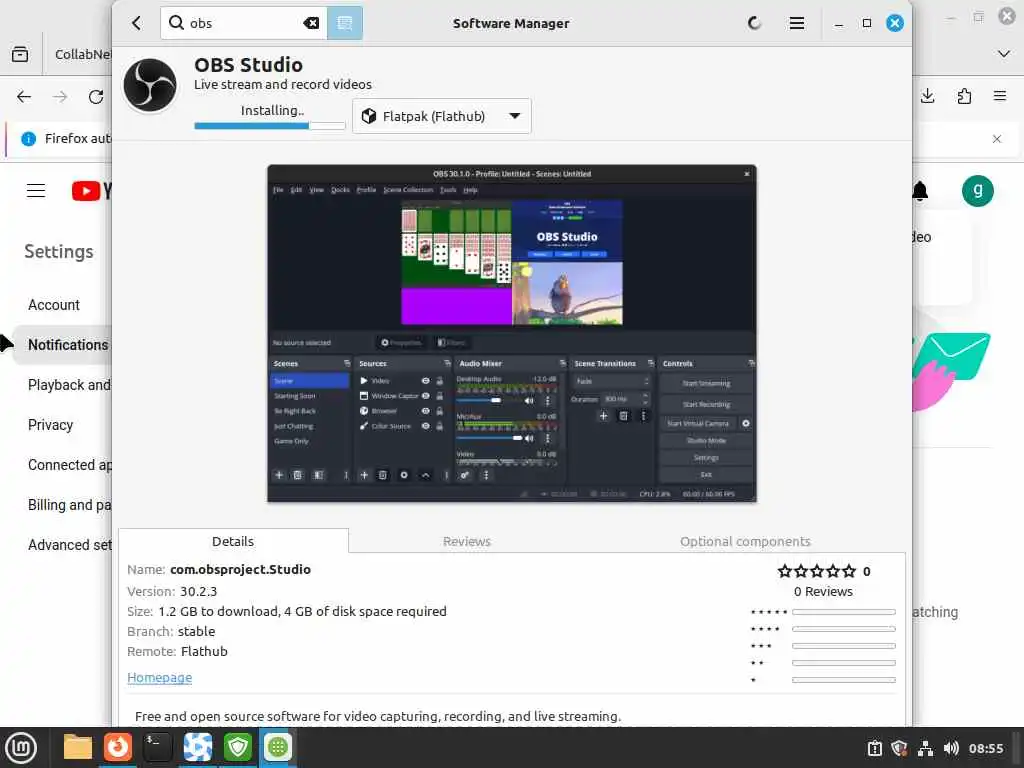Clear the obs search text
This screenshot has width=1024, height=768.
coord(312,23)
